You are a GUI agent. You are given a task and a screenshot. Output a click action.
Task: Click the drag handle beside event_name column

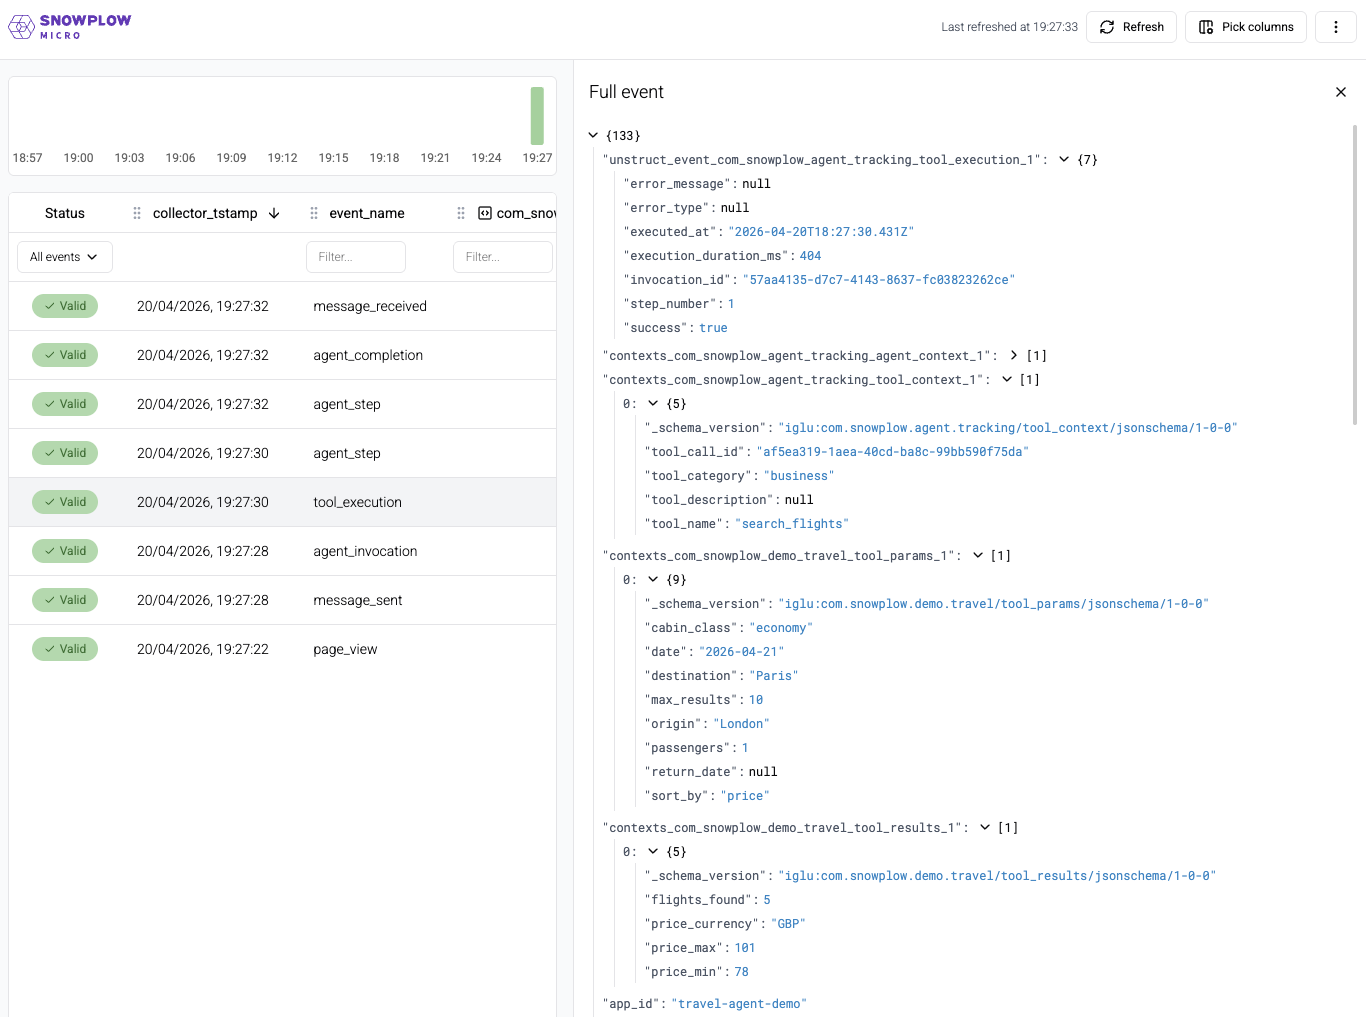[314, 213]
